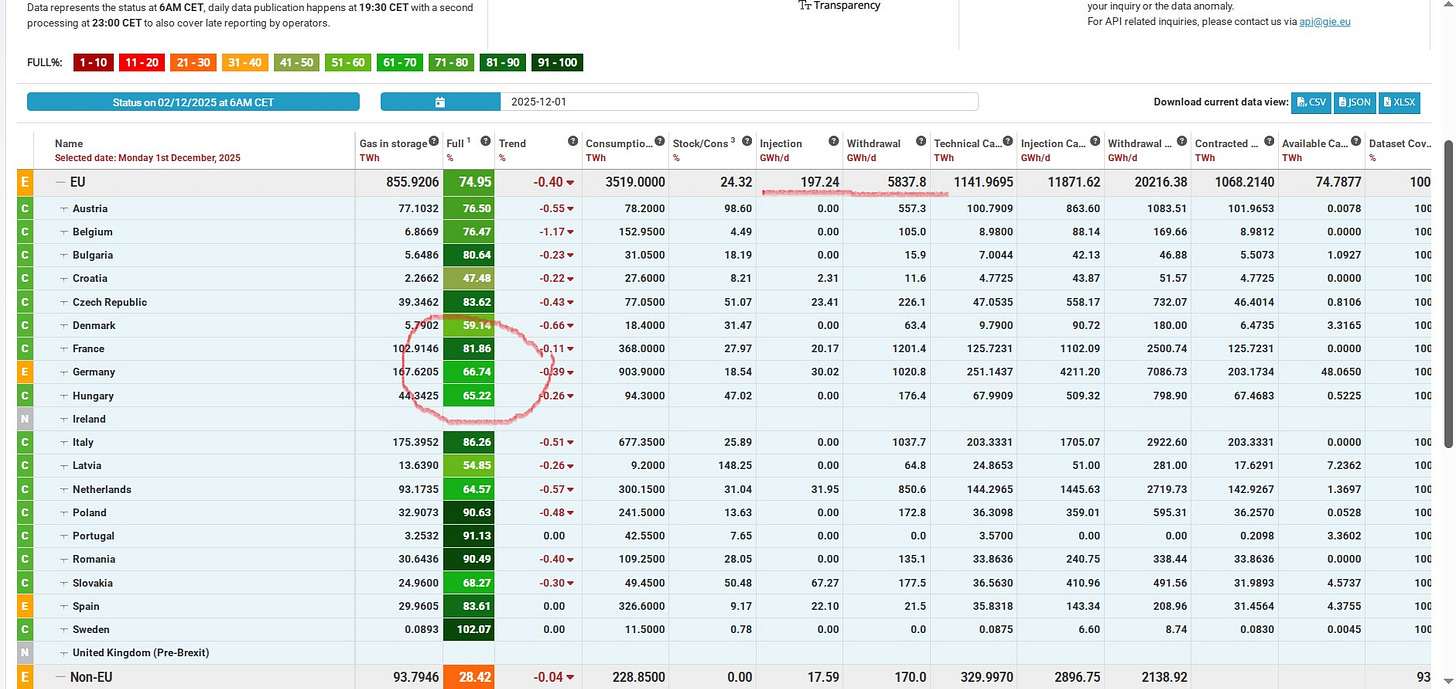Screen dimensions: 1456x689
Task: Collapse the Non-EU group row
Action: click(60, 677)
